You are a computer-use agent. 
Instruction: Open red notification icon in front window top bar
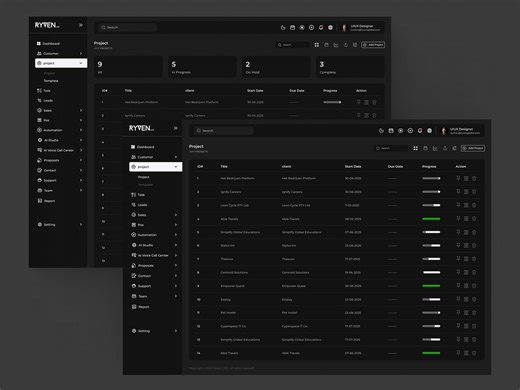420,131
